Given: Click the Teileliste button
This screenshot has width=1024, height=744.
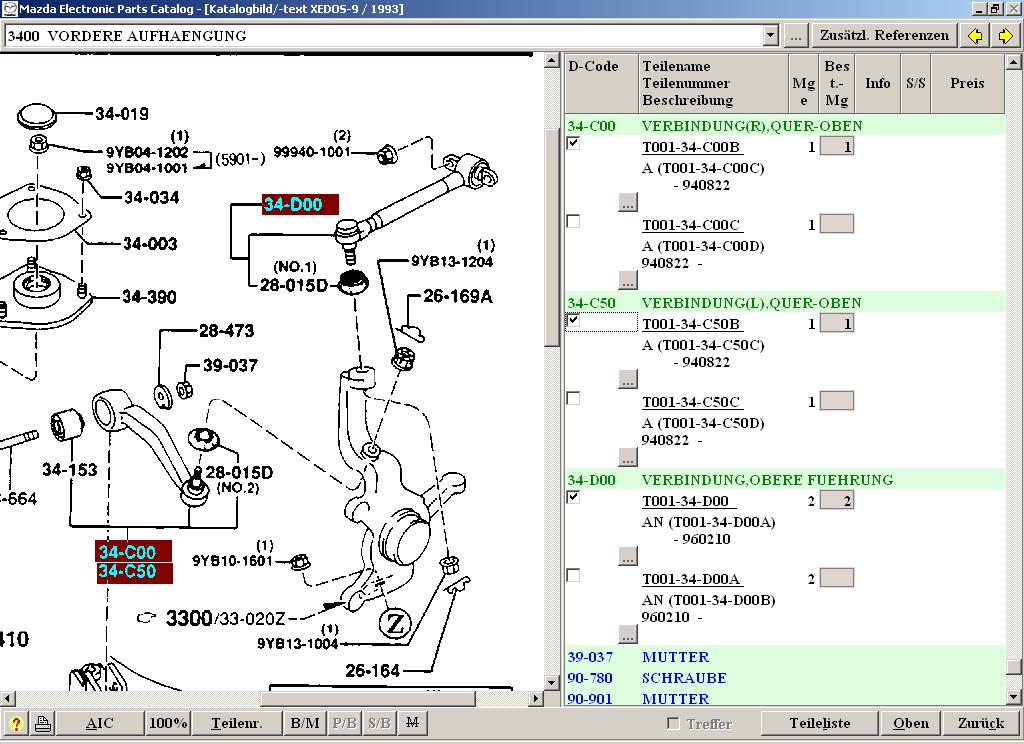Looking at the screenshot, I should pos(819,723).
